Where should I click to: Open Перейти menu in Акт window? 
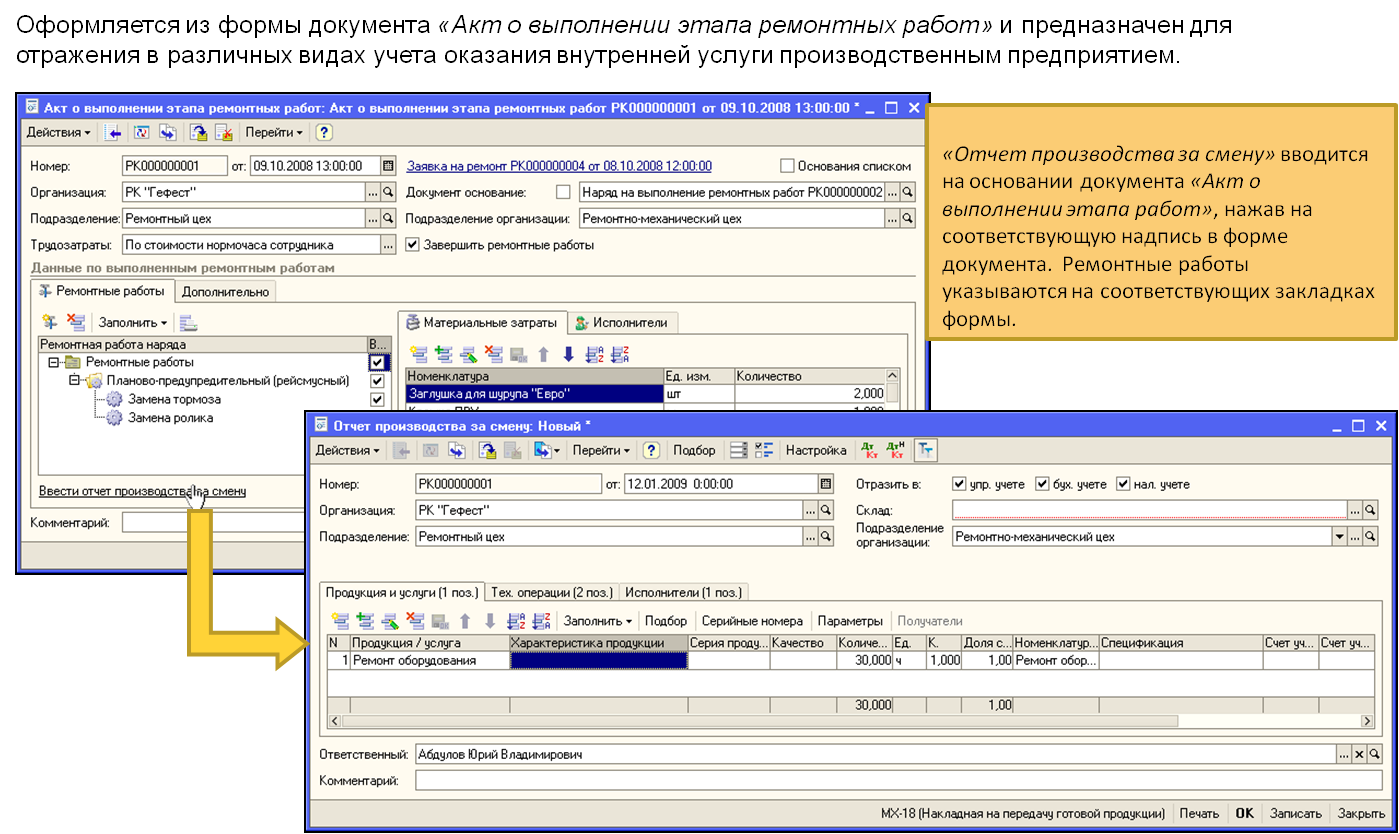tap(274, 132)
